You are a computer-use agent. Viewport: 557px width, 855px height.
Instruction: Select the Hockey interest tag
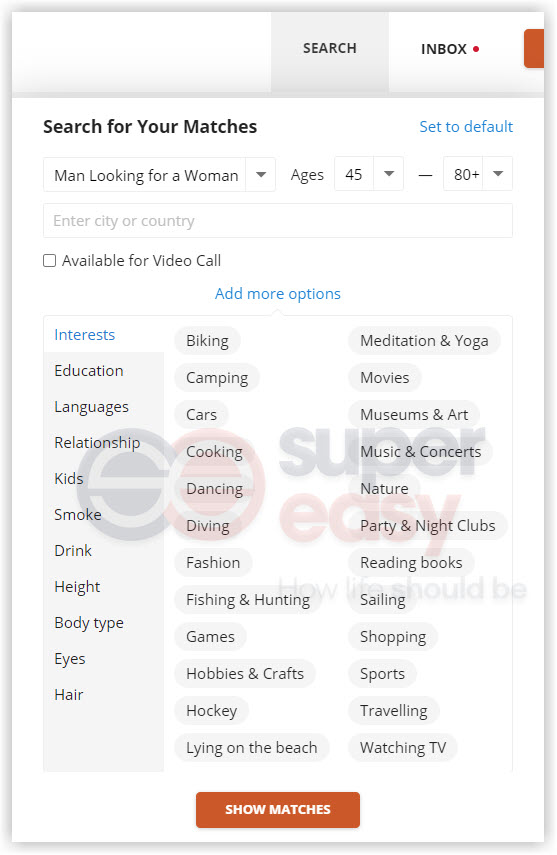click(x=212, y=711)
